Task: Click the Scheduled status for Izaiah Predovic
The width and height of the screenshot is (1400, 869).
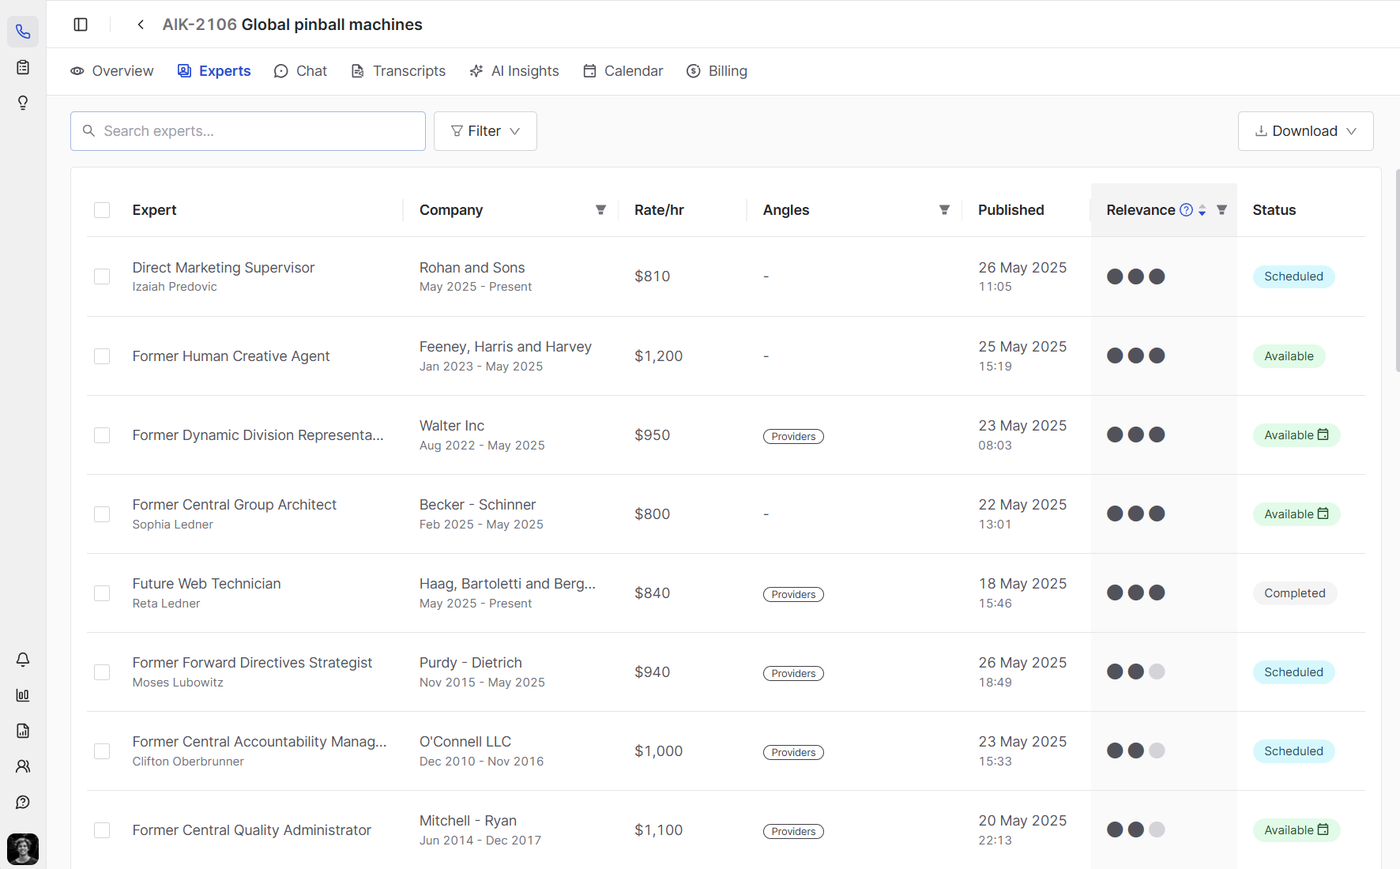Action: point(1293,277)
